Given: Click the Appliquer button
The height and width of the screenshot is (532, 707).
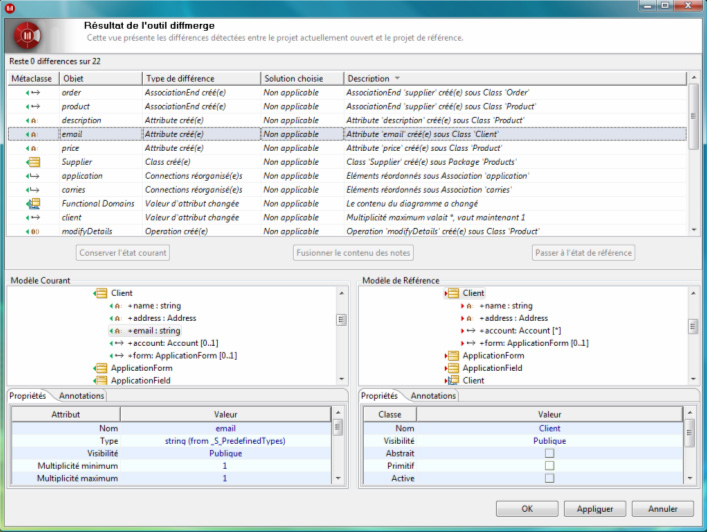Looking at the screenshot, I should coord(595,509).
